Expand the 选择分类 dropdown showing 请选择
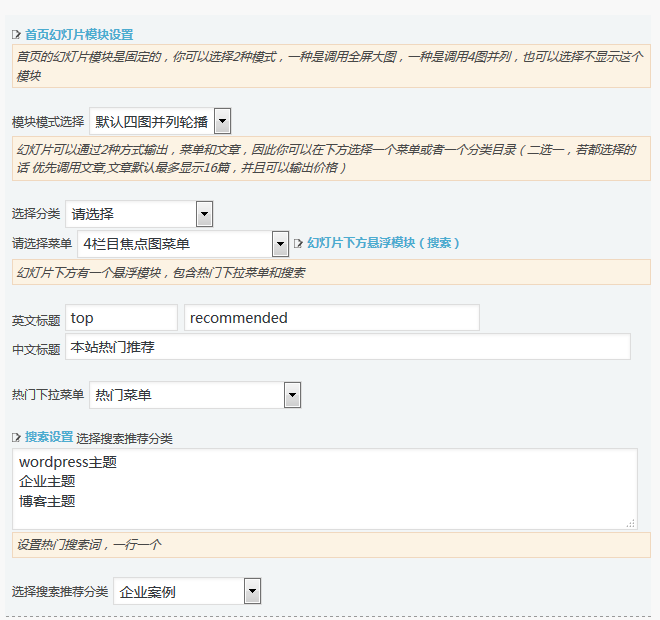Image resolution: width=660 pixels, height=620 pixels. 139,214
